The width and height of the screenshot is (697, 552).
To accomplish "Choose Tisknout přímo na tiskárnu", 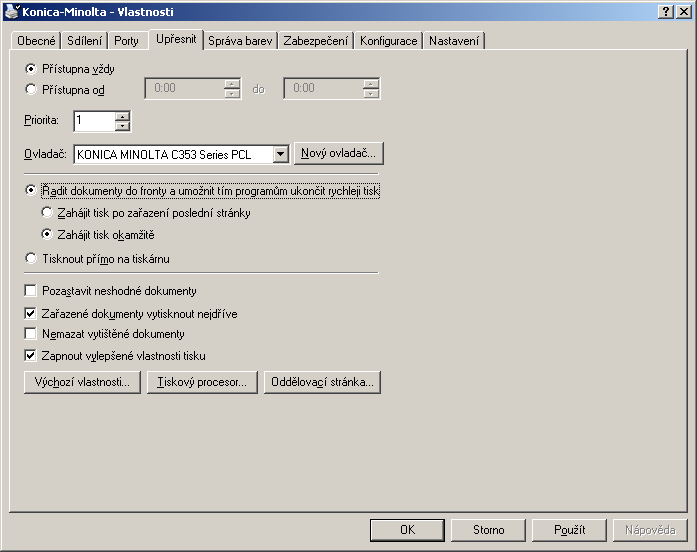I will coord(31,258).
